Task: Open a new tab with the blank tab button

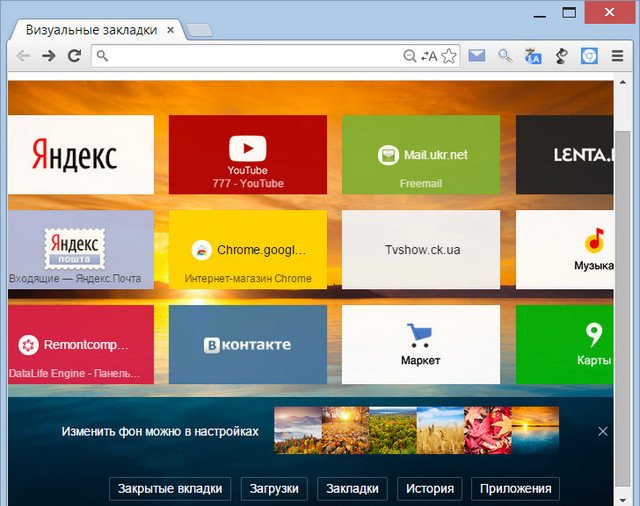Action: (x=199, y=31)
